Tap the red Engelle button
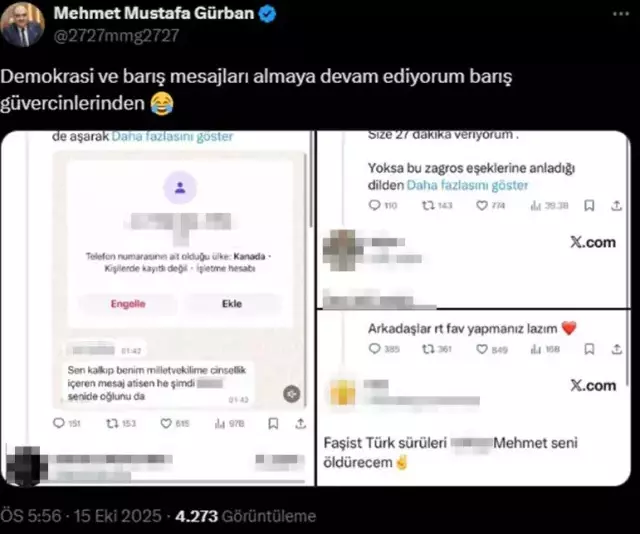Screen dimensions: 640x534 tap(128, 304)
